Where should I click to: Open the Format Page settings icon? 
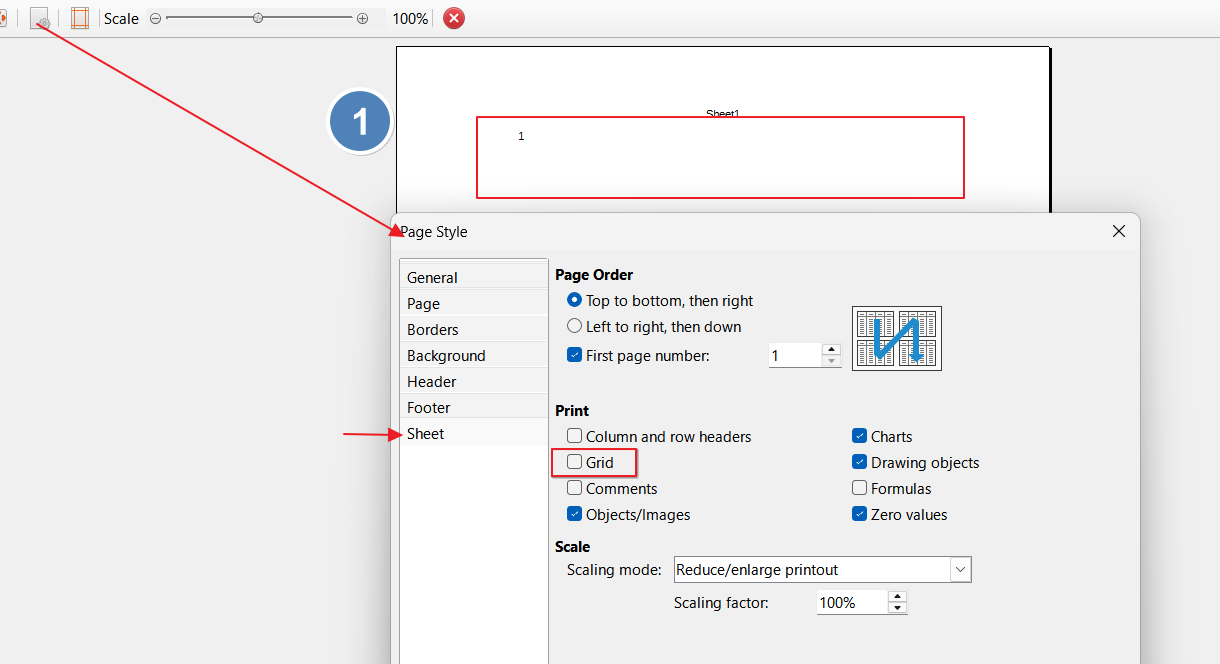40,18
